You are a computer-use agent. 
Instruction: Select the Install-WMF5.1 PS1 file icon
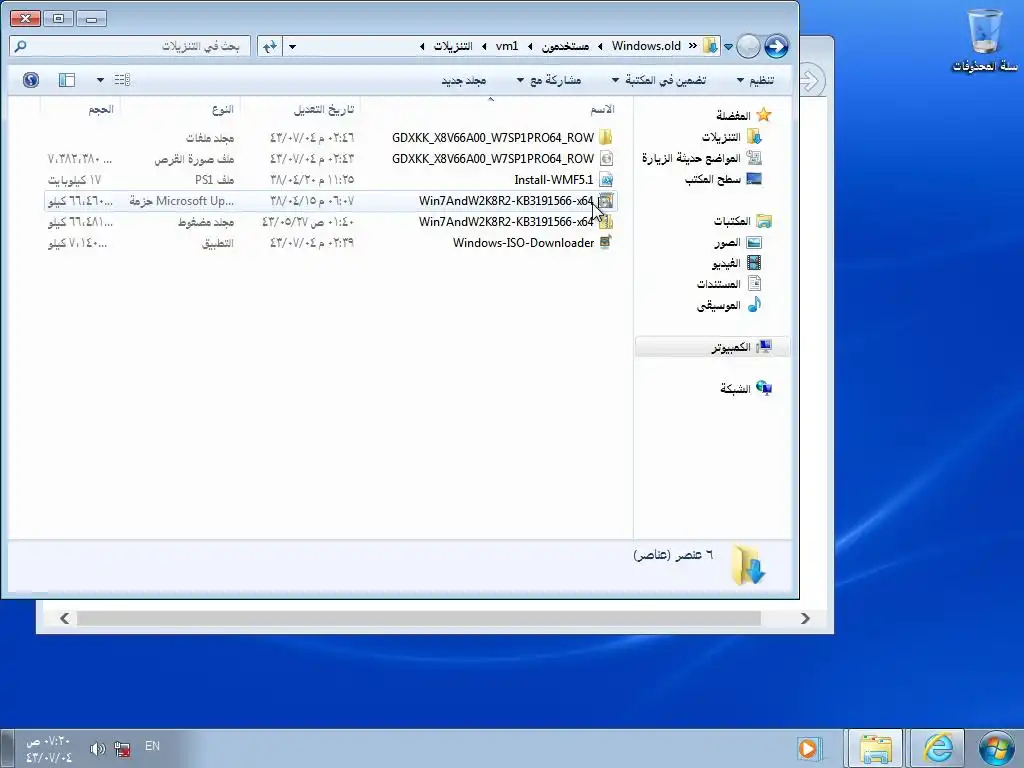click(x=606, y=180)
